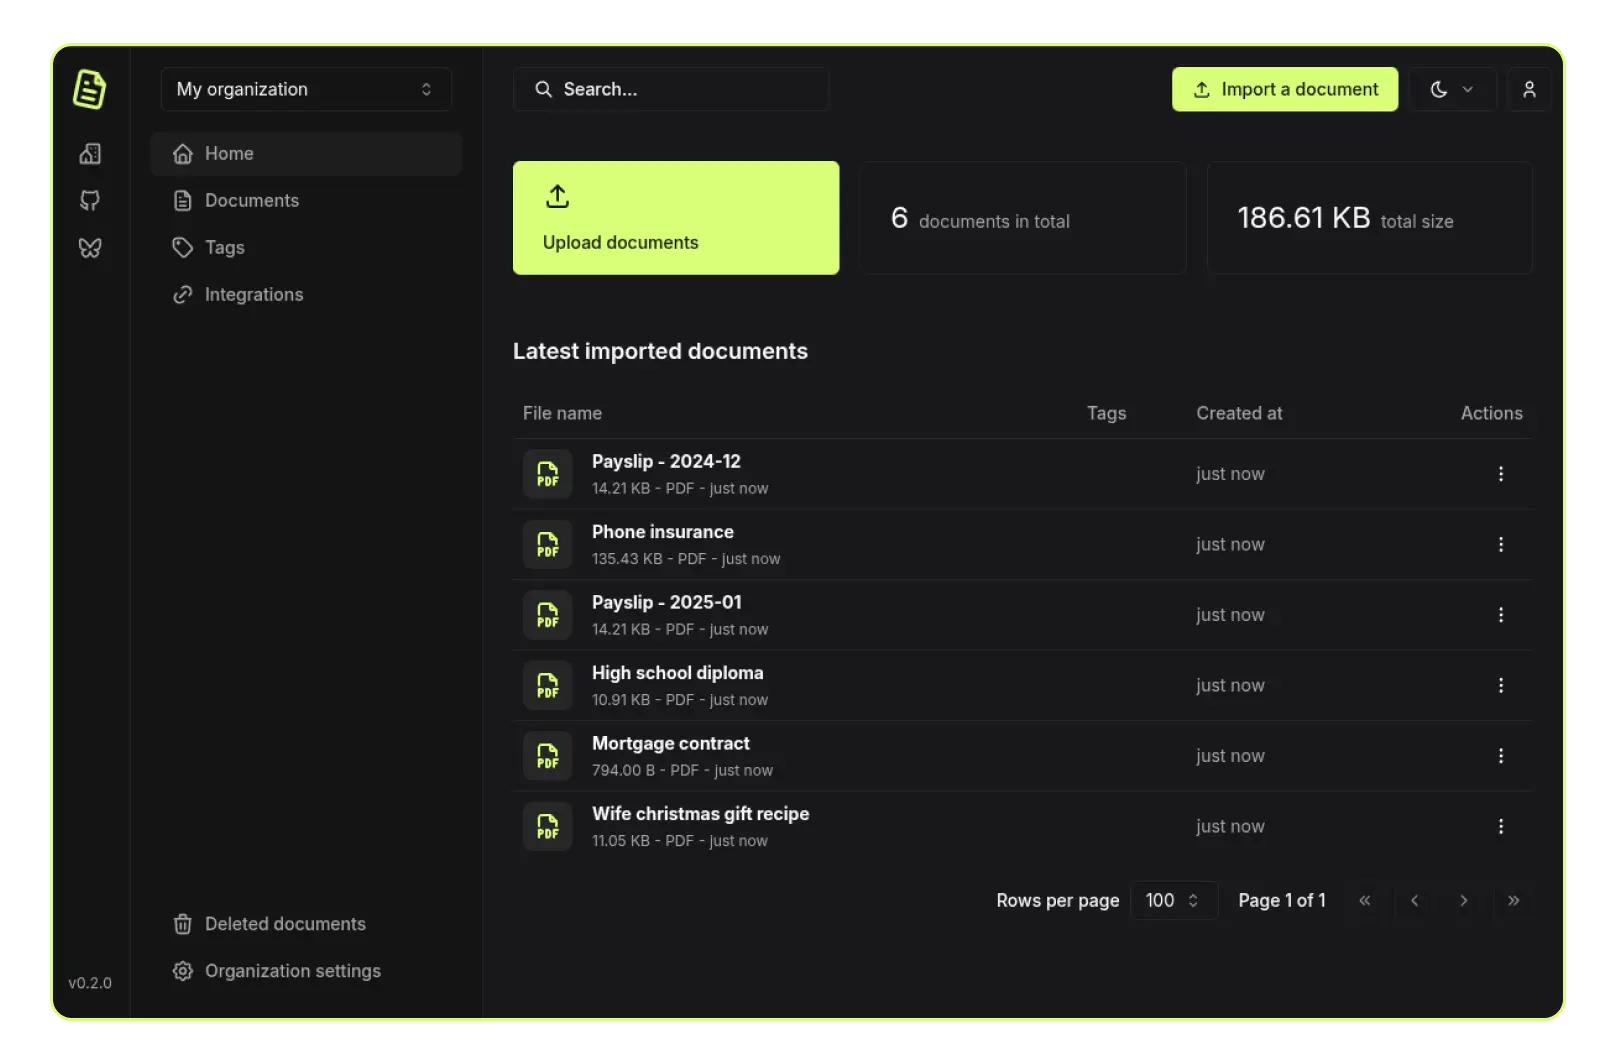Select Home in the sidebar
The image size is (1615, 1063).
point(306,153)
